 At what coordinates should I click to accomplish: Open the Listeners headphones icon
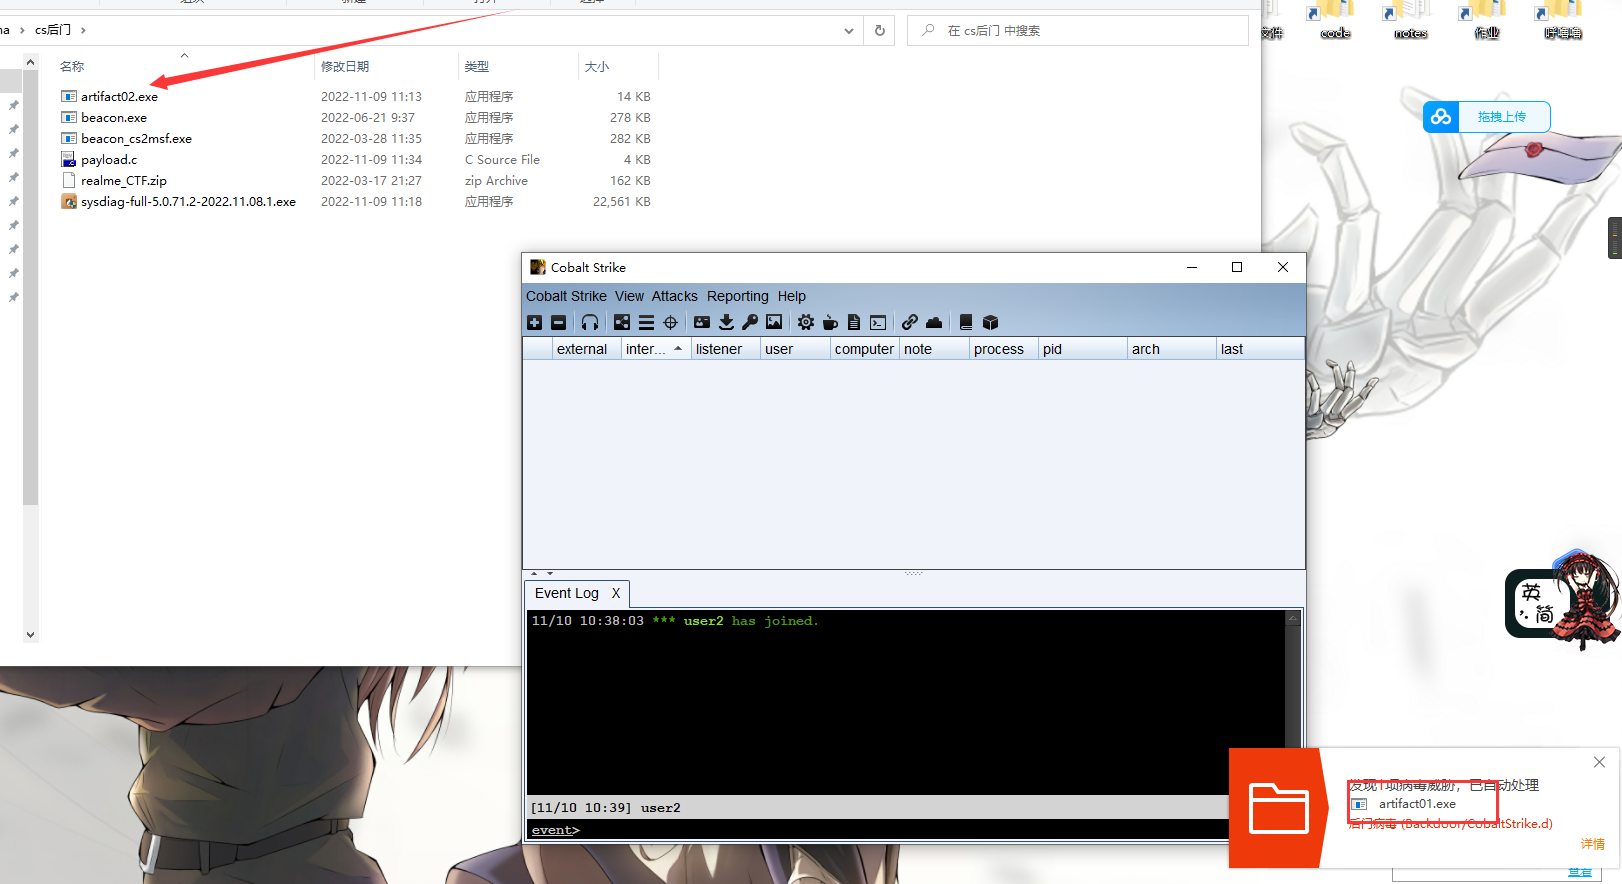[x=590, y=322]
